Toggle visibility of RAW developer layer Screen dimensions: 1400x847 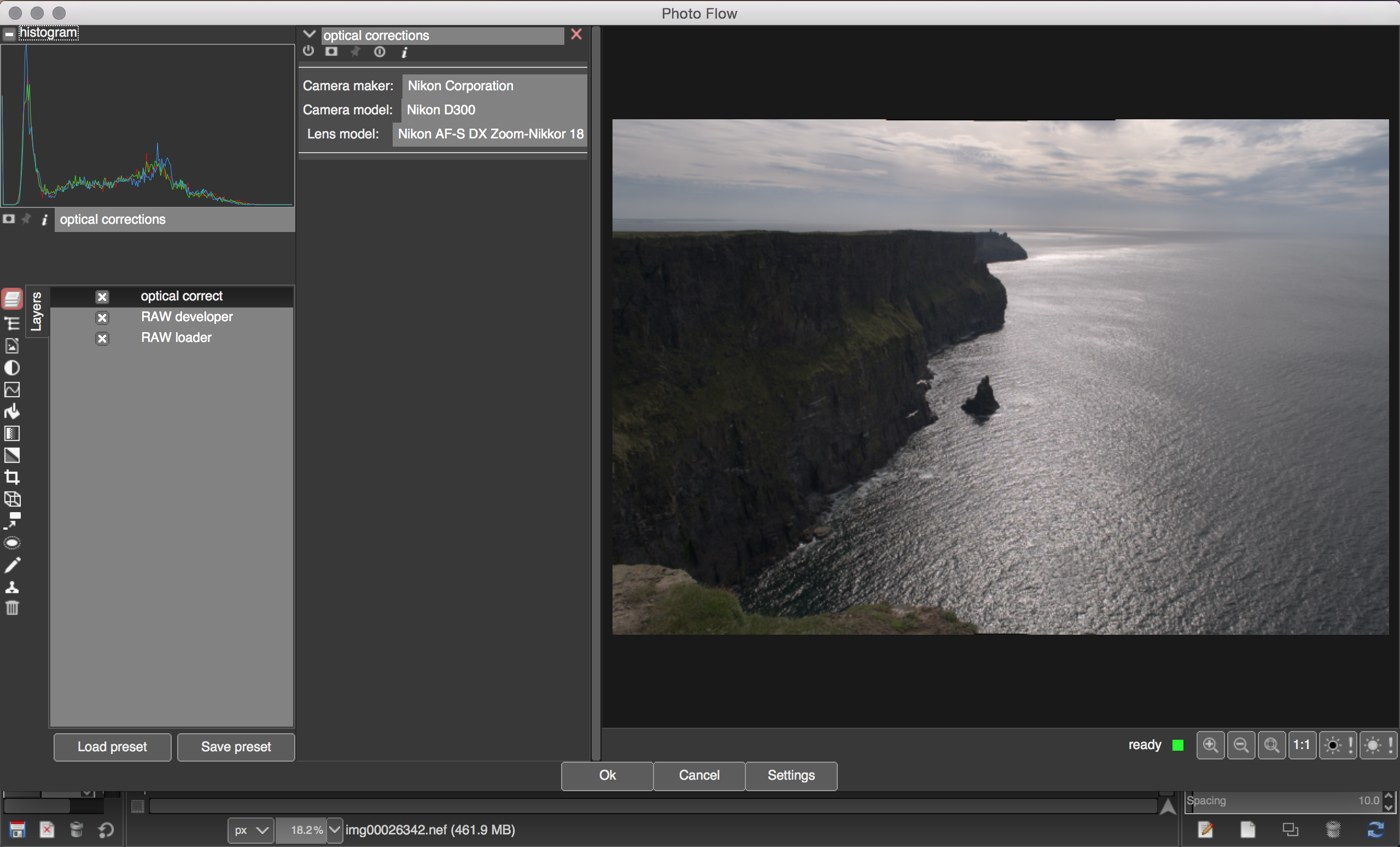pyautogui.click(x=102, y=318)
